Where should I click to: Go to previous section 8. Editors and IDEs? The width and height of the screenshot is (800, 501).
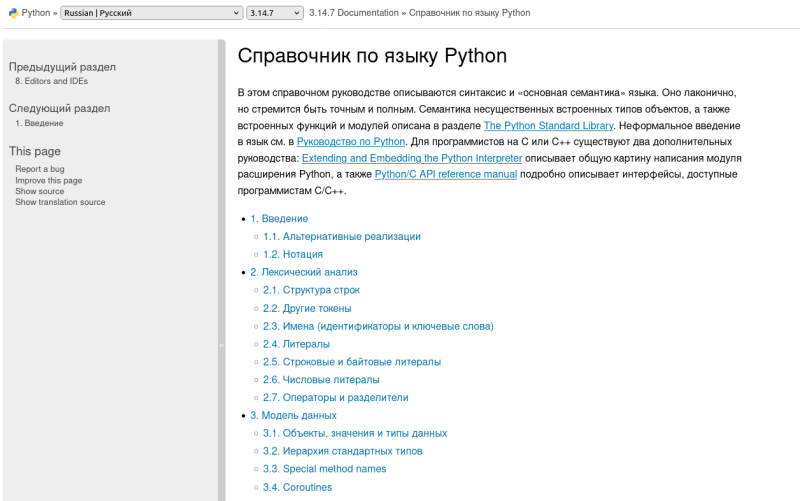[x=52, y=81]
